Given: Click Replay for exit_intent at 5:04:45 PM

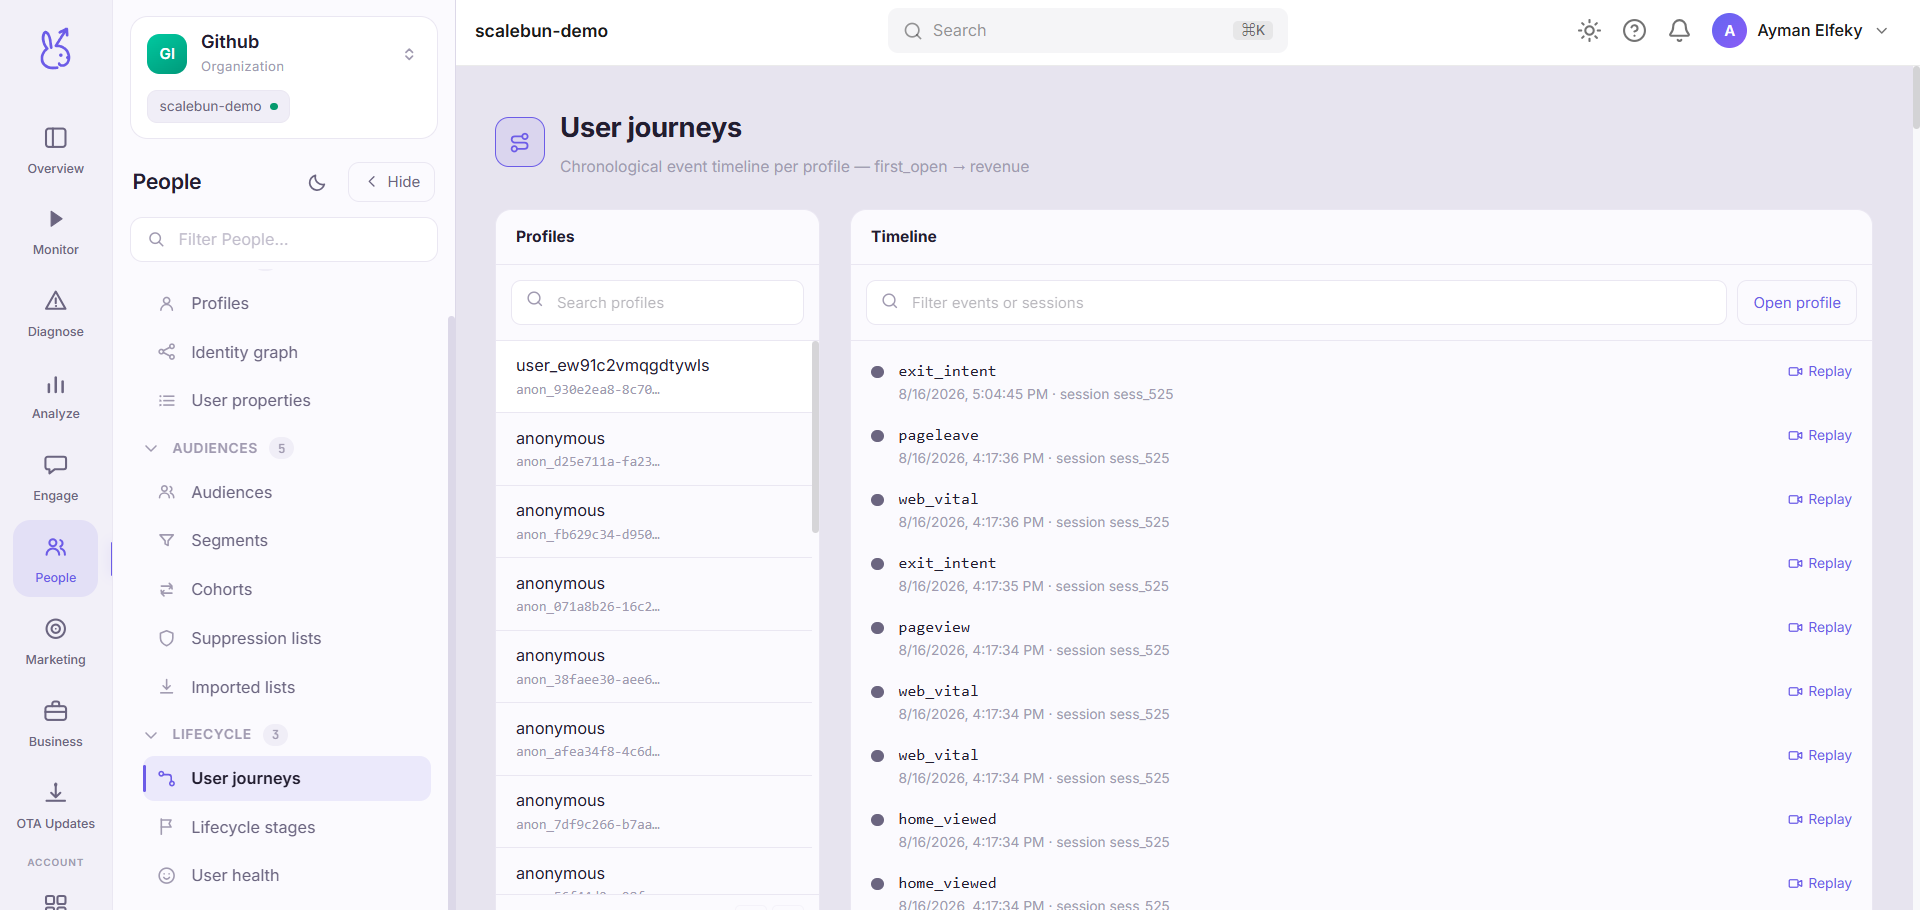Looking at the screenshot, I should click(x=1820, y=371).
